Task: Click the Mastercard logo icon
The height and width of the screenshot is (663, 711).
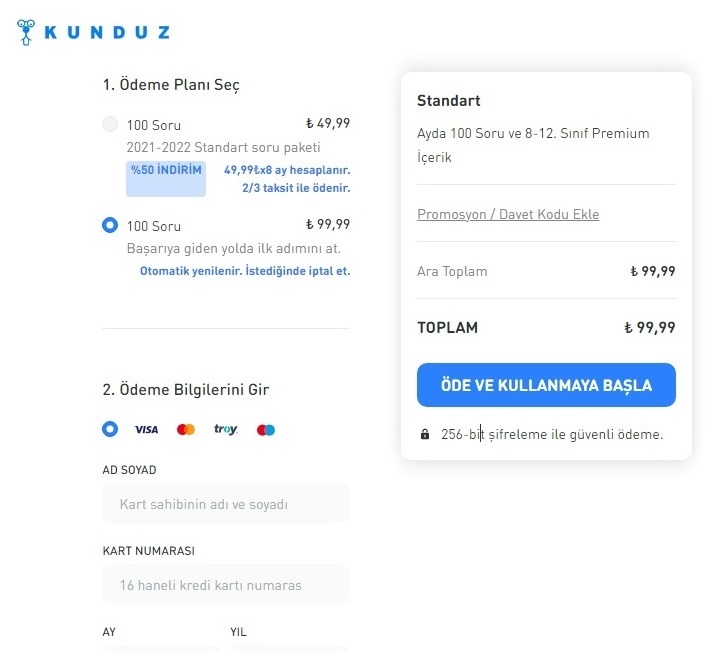Action: tap(186, 430)
